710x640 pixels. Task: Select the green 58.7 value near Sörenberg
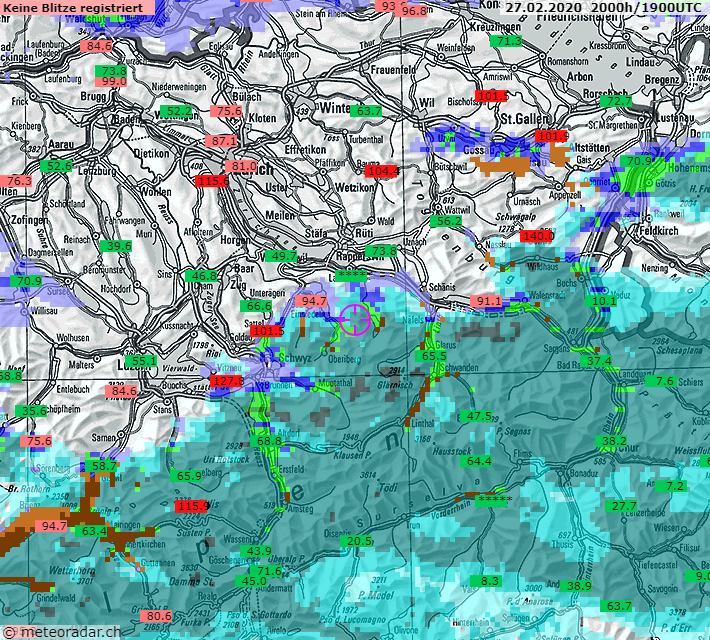point(101,466)
